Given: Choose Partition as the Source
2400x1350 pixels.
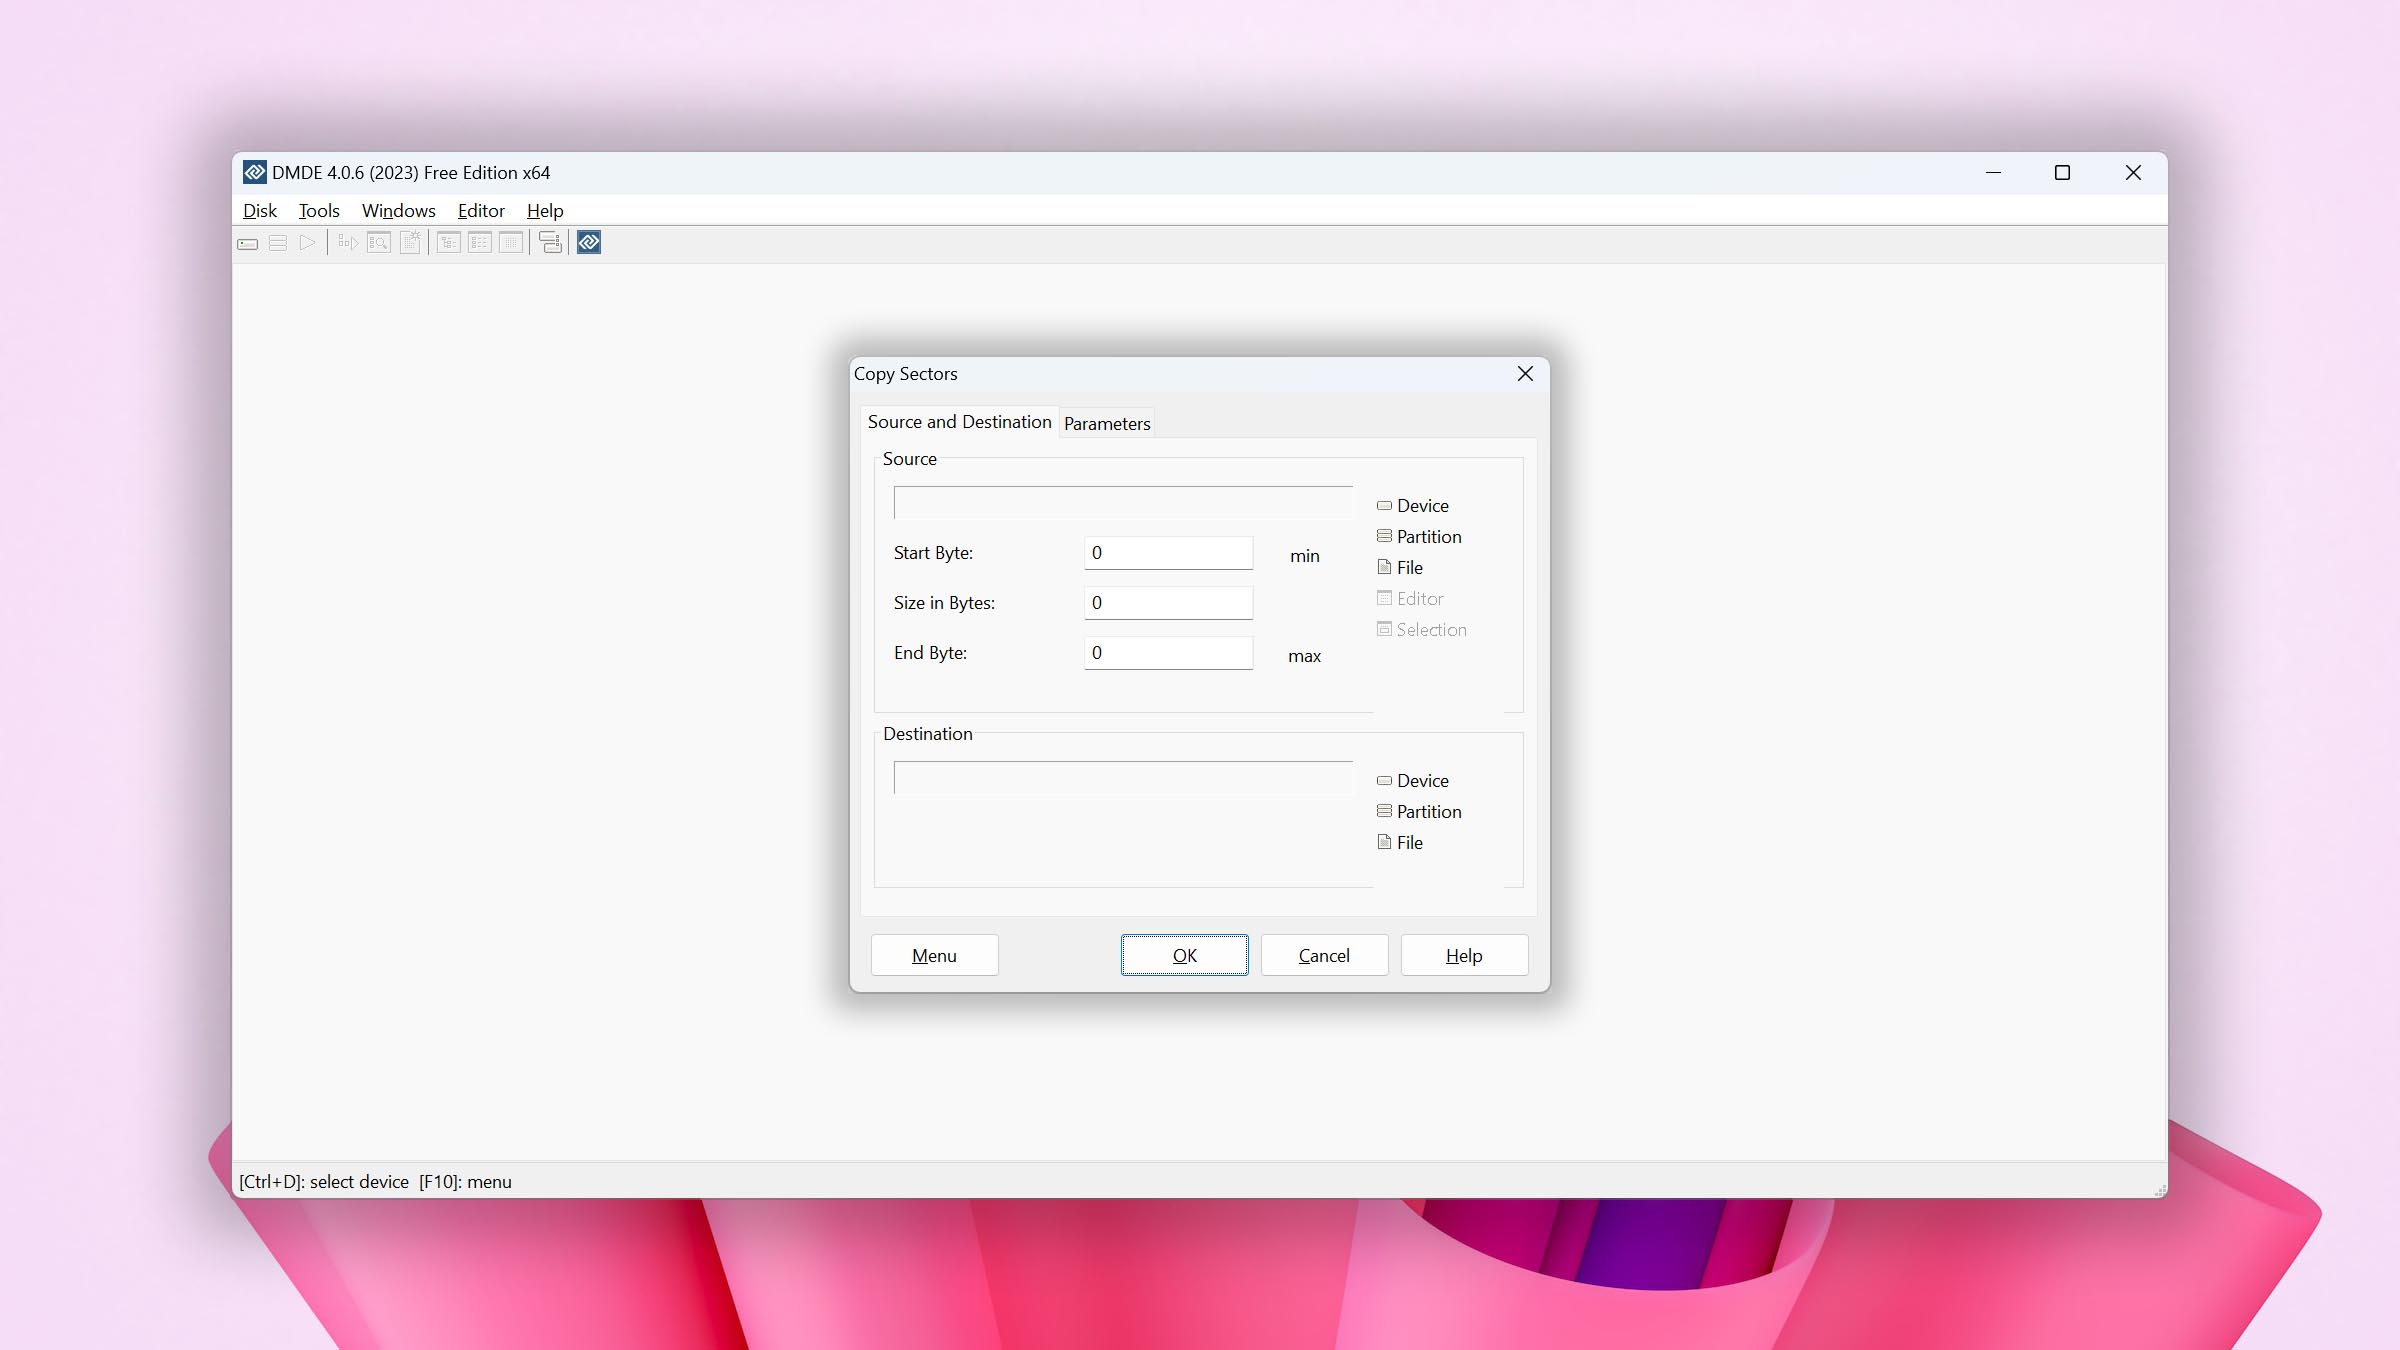Looking at the screenshot, I should click(x=1419, y=537).
